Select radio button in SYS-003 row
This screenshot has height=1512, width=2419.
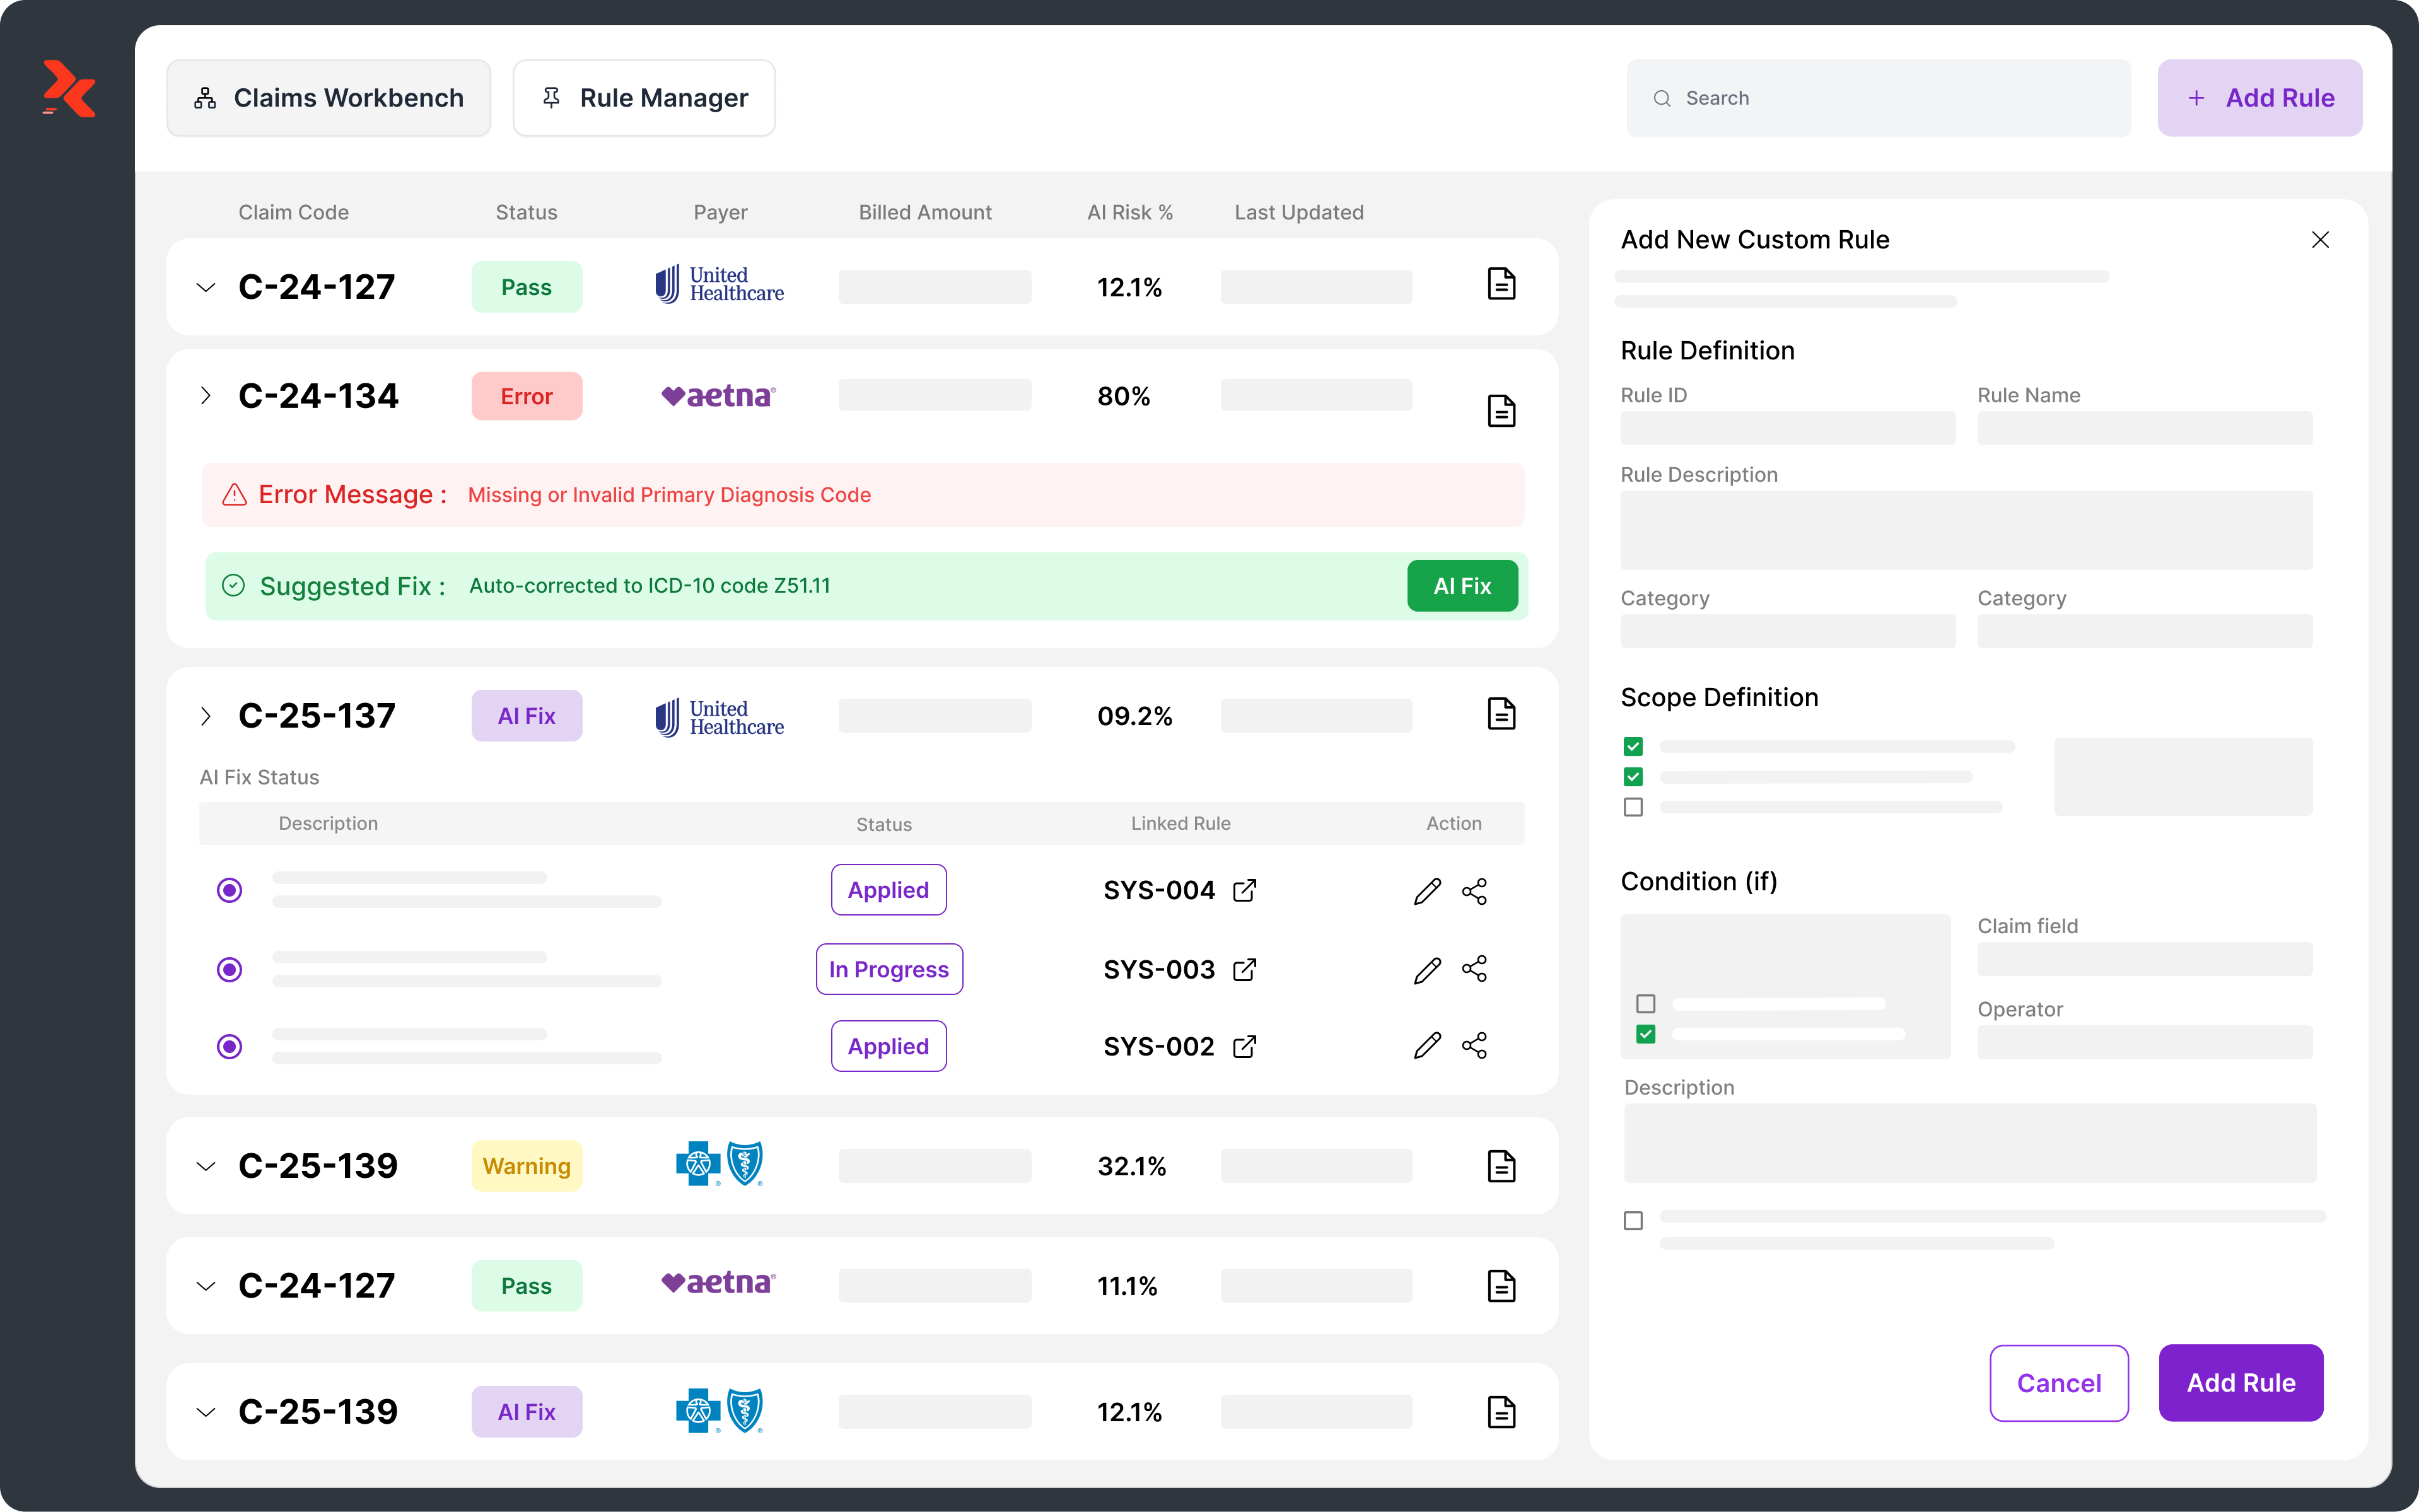(230, 969)
